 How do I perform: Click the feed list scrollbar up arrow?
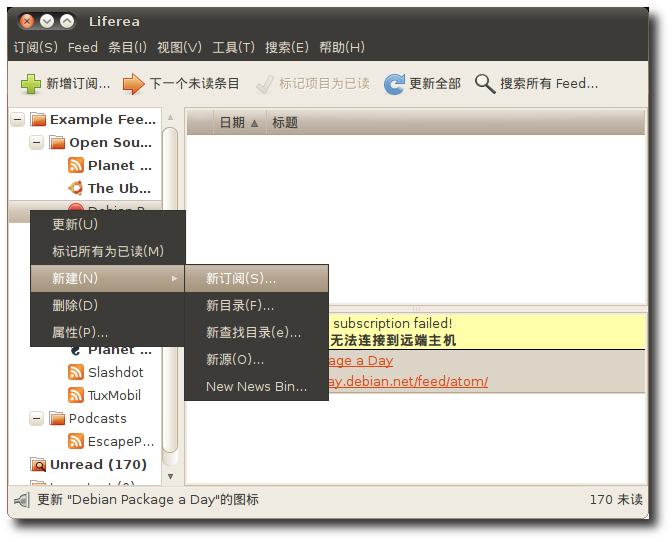coord(171,117)
